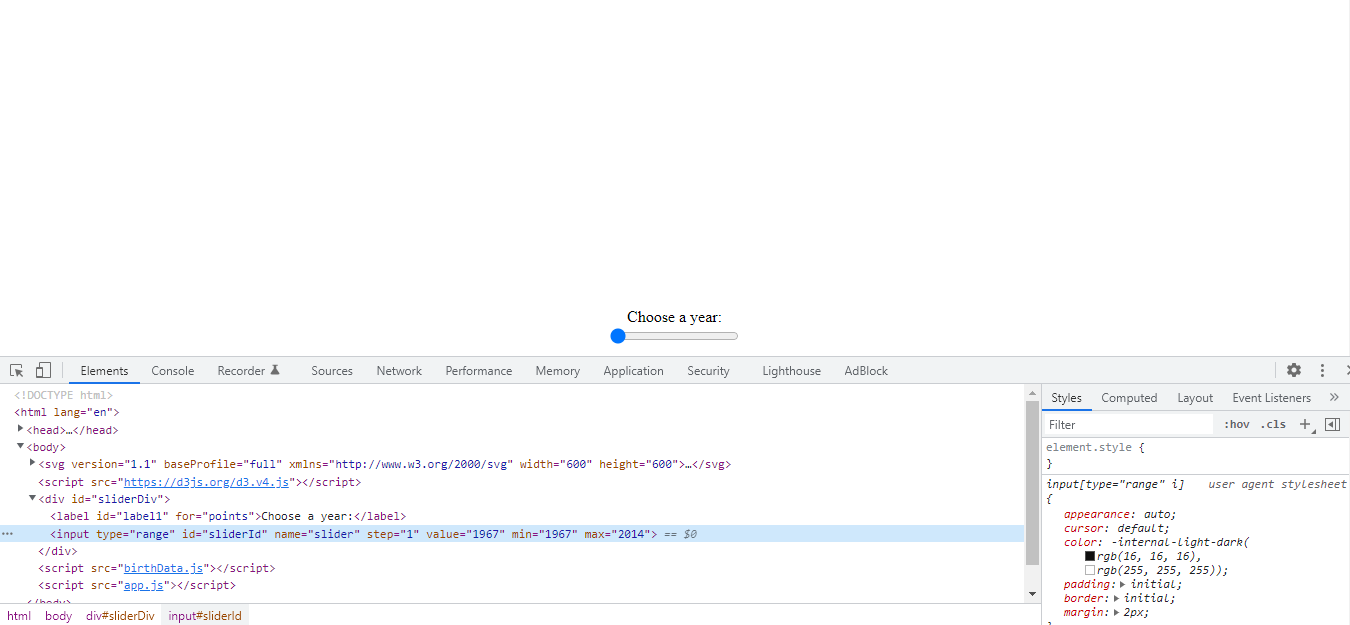Select the input sliderId element line

point(512,534)
